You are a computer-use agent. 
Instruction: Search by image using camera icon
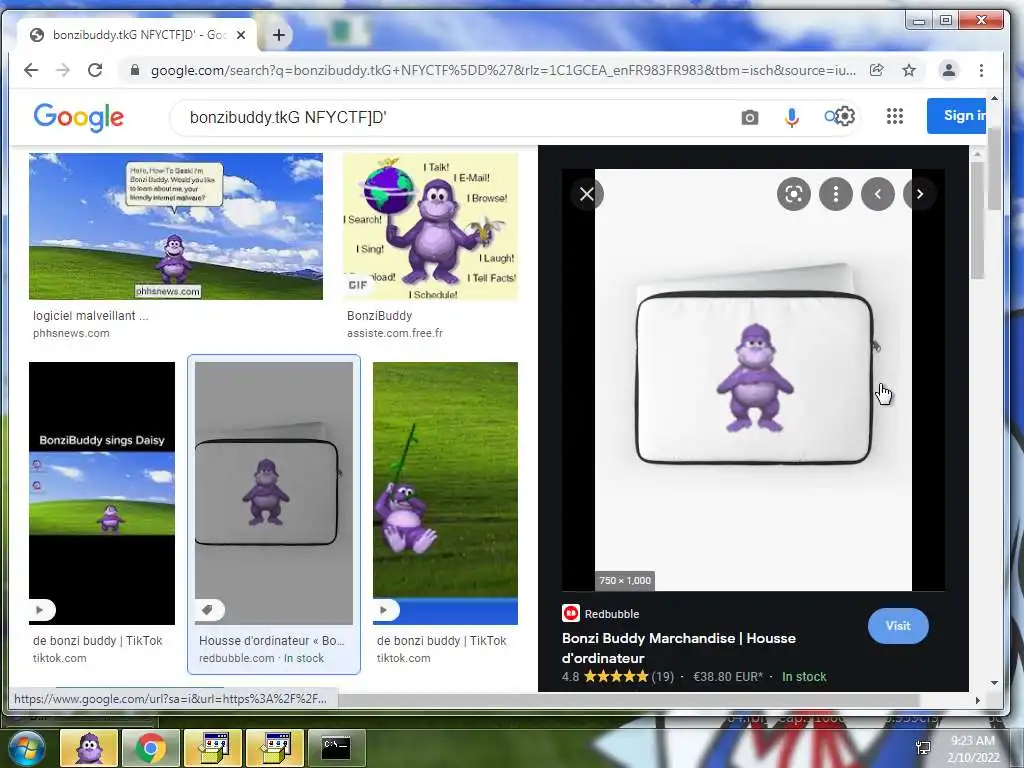click(750, 118)
